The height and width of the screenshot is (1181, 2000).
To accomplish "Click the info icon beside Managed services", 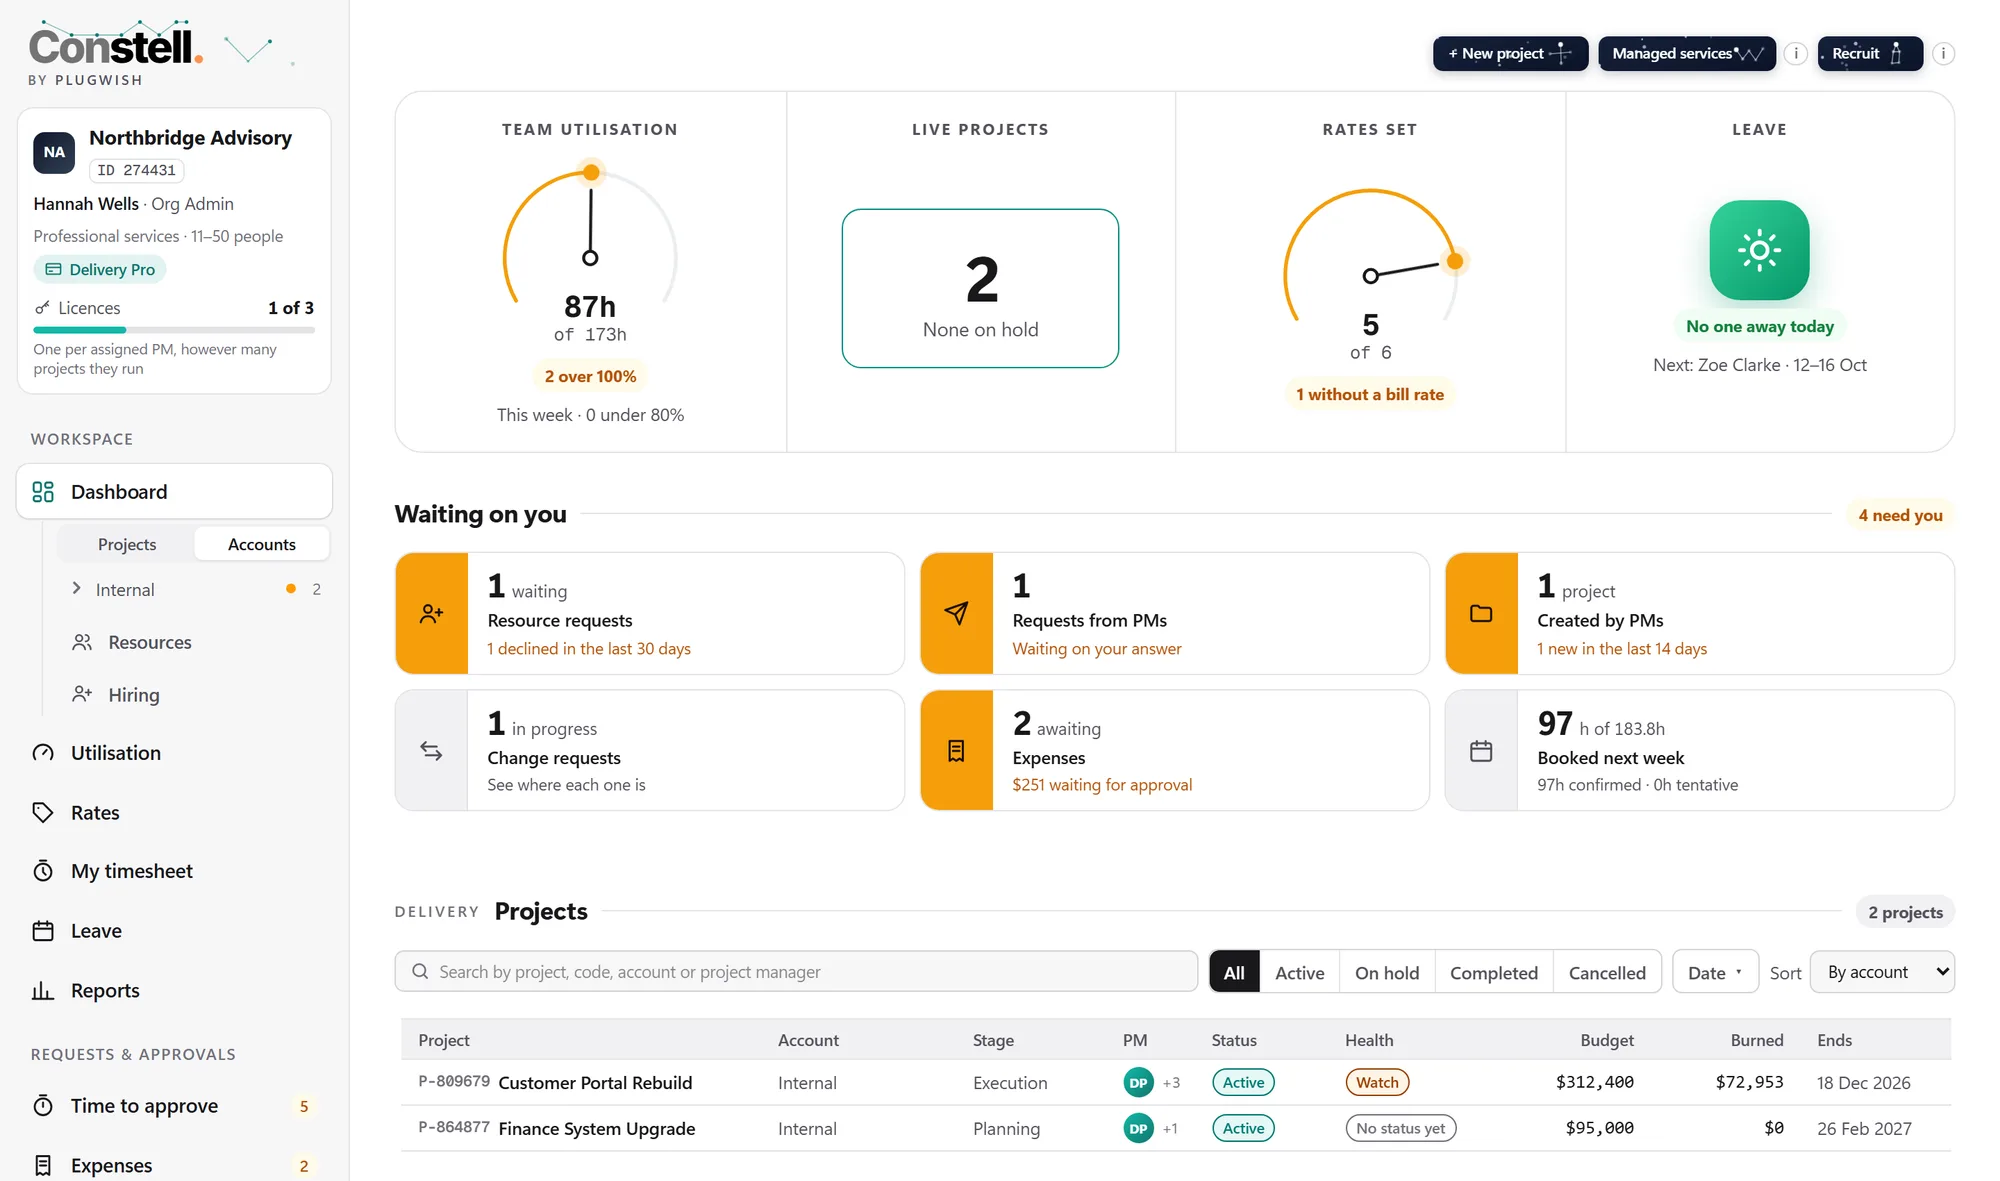I will [x=1796, y=54].
